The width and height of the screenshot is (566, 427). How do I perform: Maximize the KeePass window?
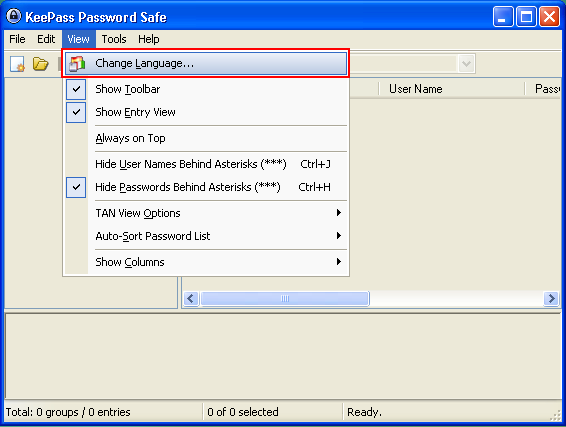click(x=526, y=17)
